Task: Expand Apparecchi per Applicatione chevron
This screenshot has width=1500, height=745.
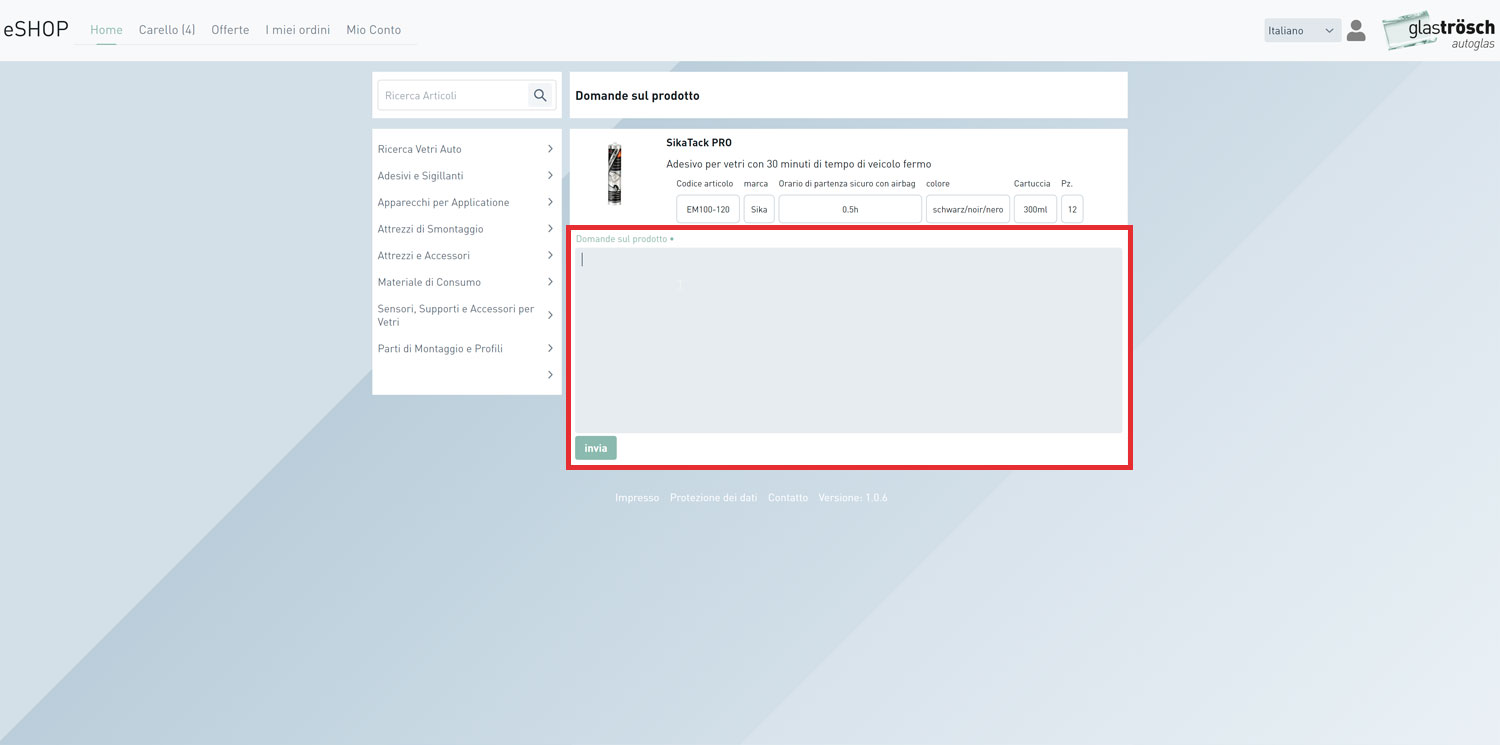Action: (550, 202)
